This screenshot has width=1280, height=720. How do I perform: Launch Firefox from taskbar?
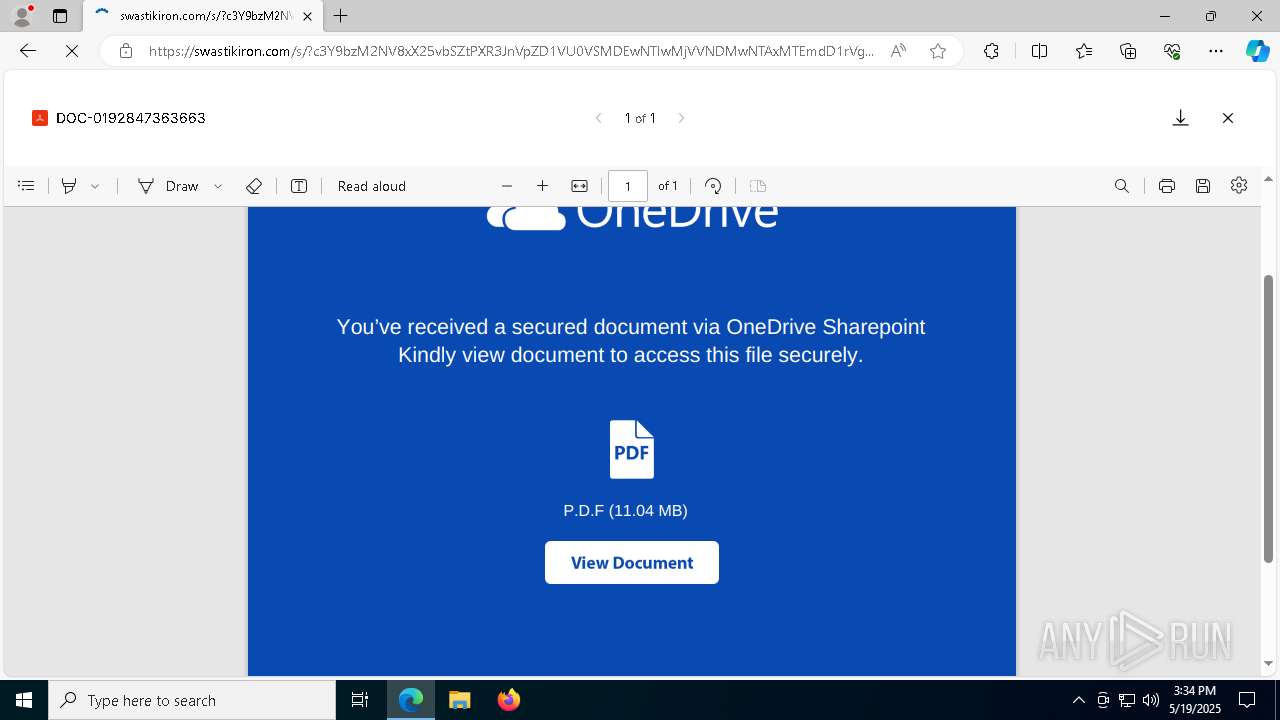509,700
